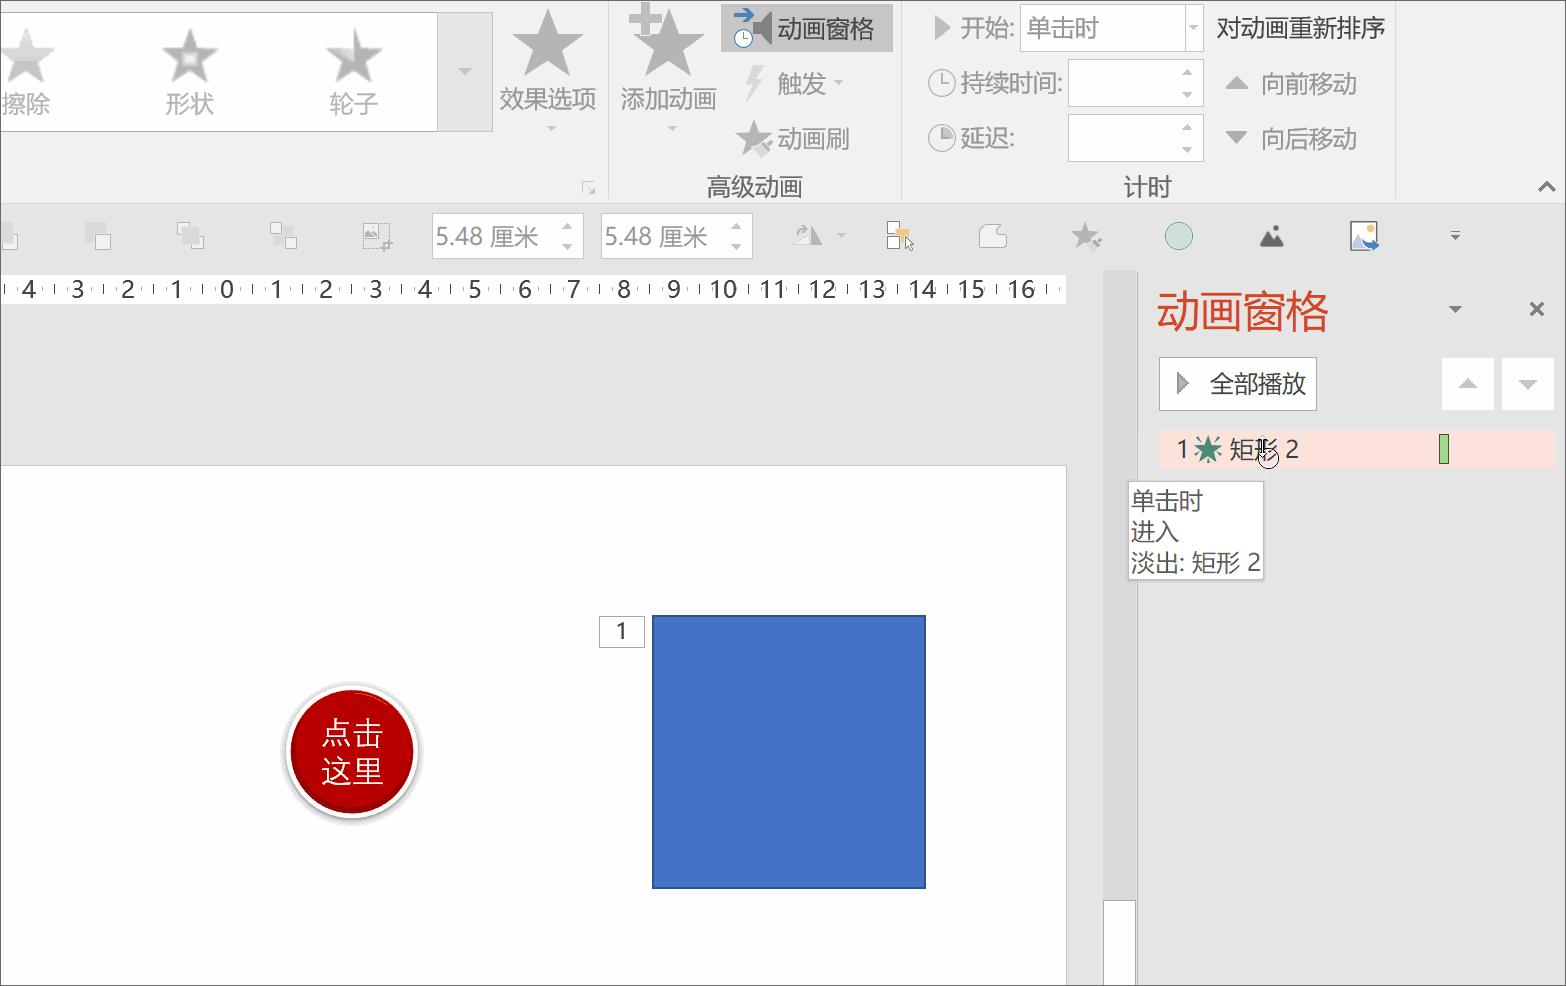Open 效果选项 (Effect Options)

(548, 70)
